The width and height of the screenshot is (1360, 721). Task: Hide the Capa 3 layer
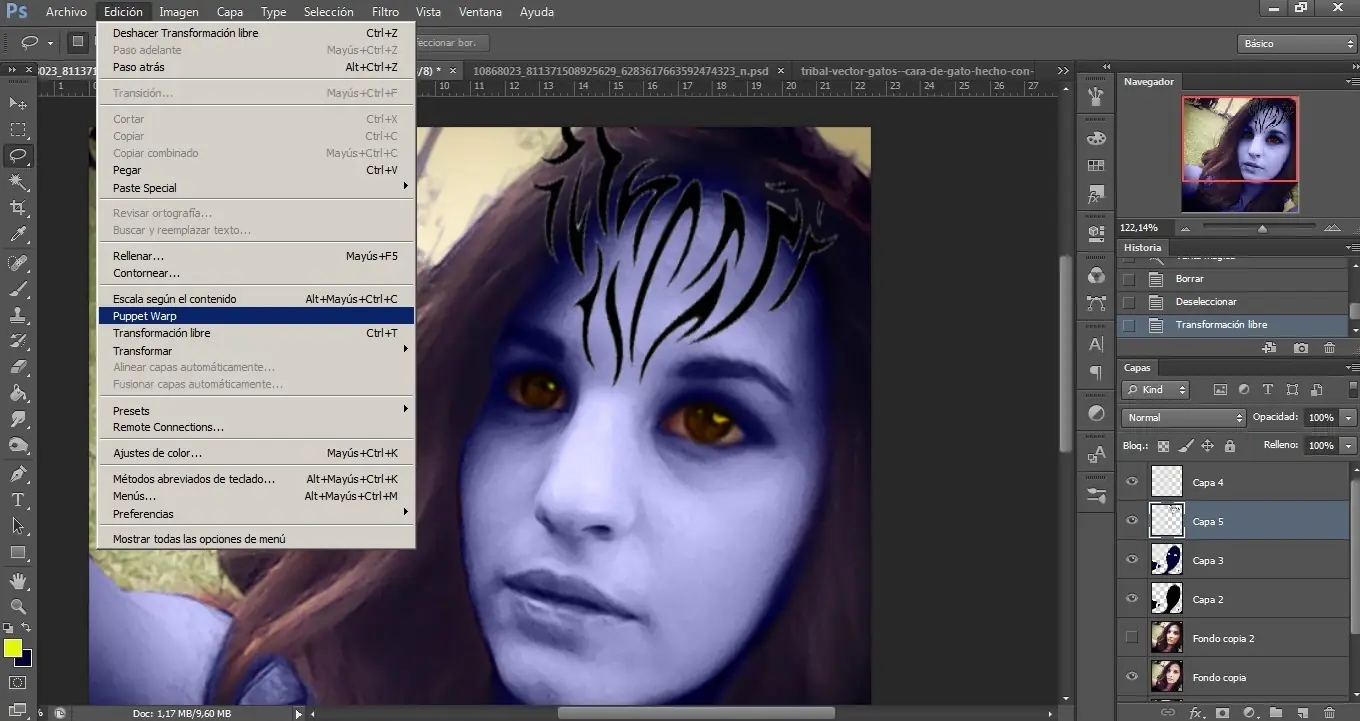click(1132, 560)
